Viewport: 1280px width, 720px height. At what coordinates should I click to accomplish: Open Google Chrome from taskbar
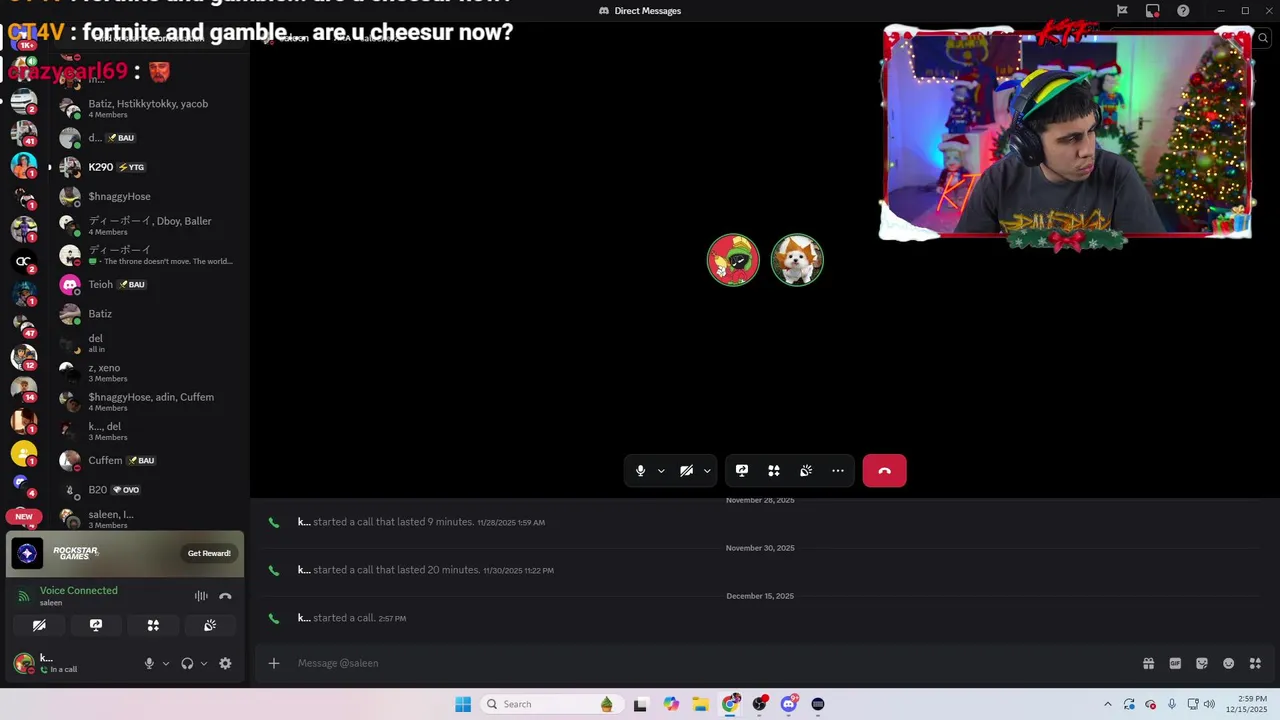coord(731,704)
